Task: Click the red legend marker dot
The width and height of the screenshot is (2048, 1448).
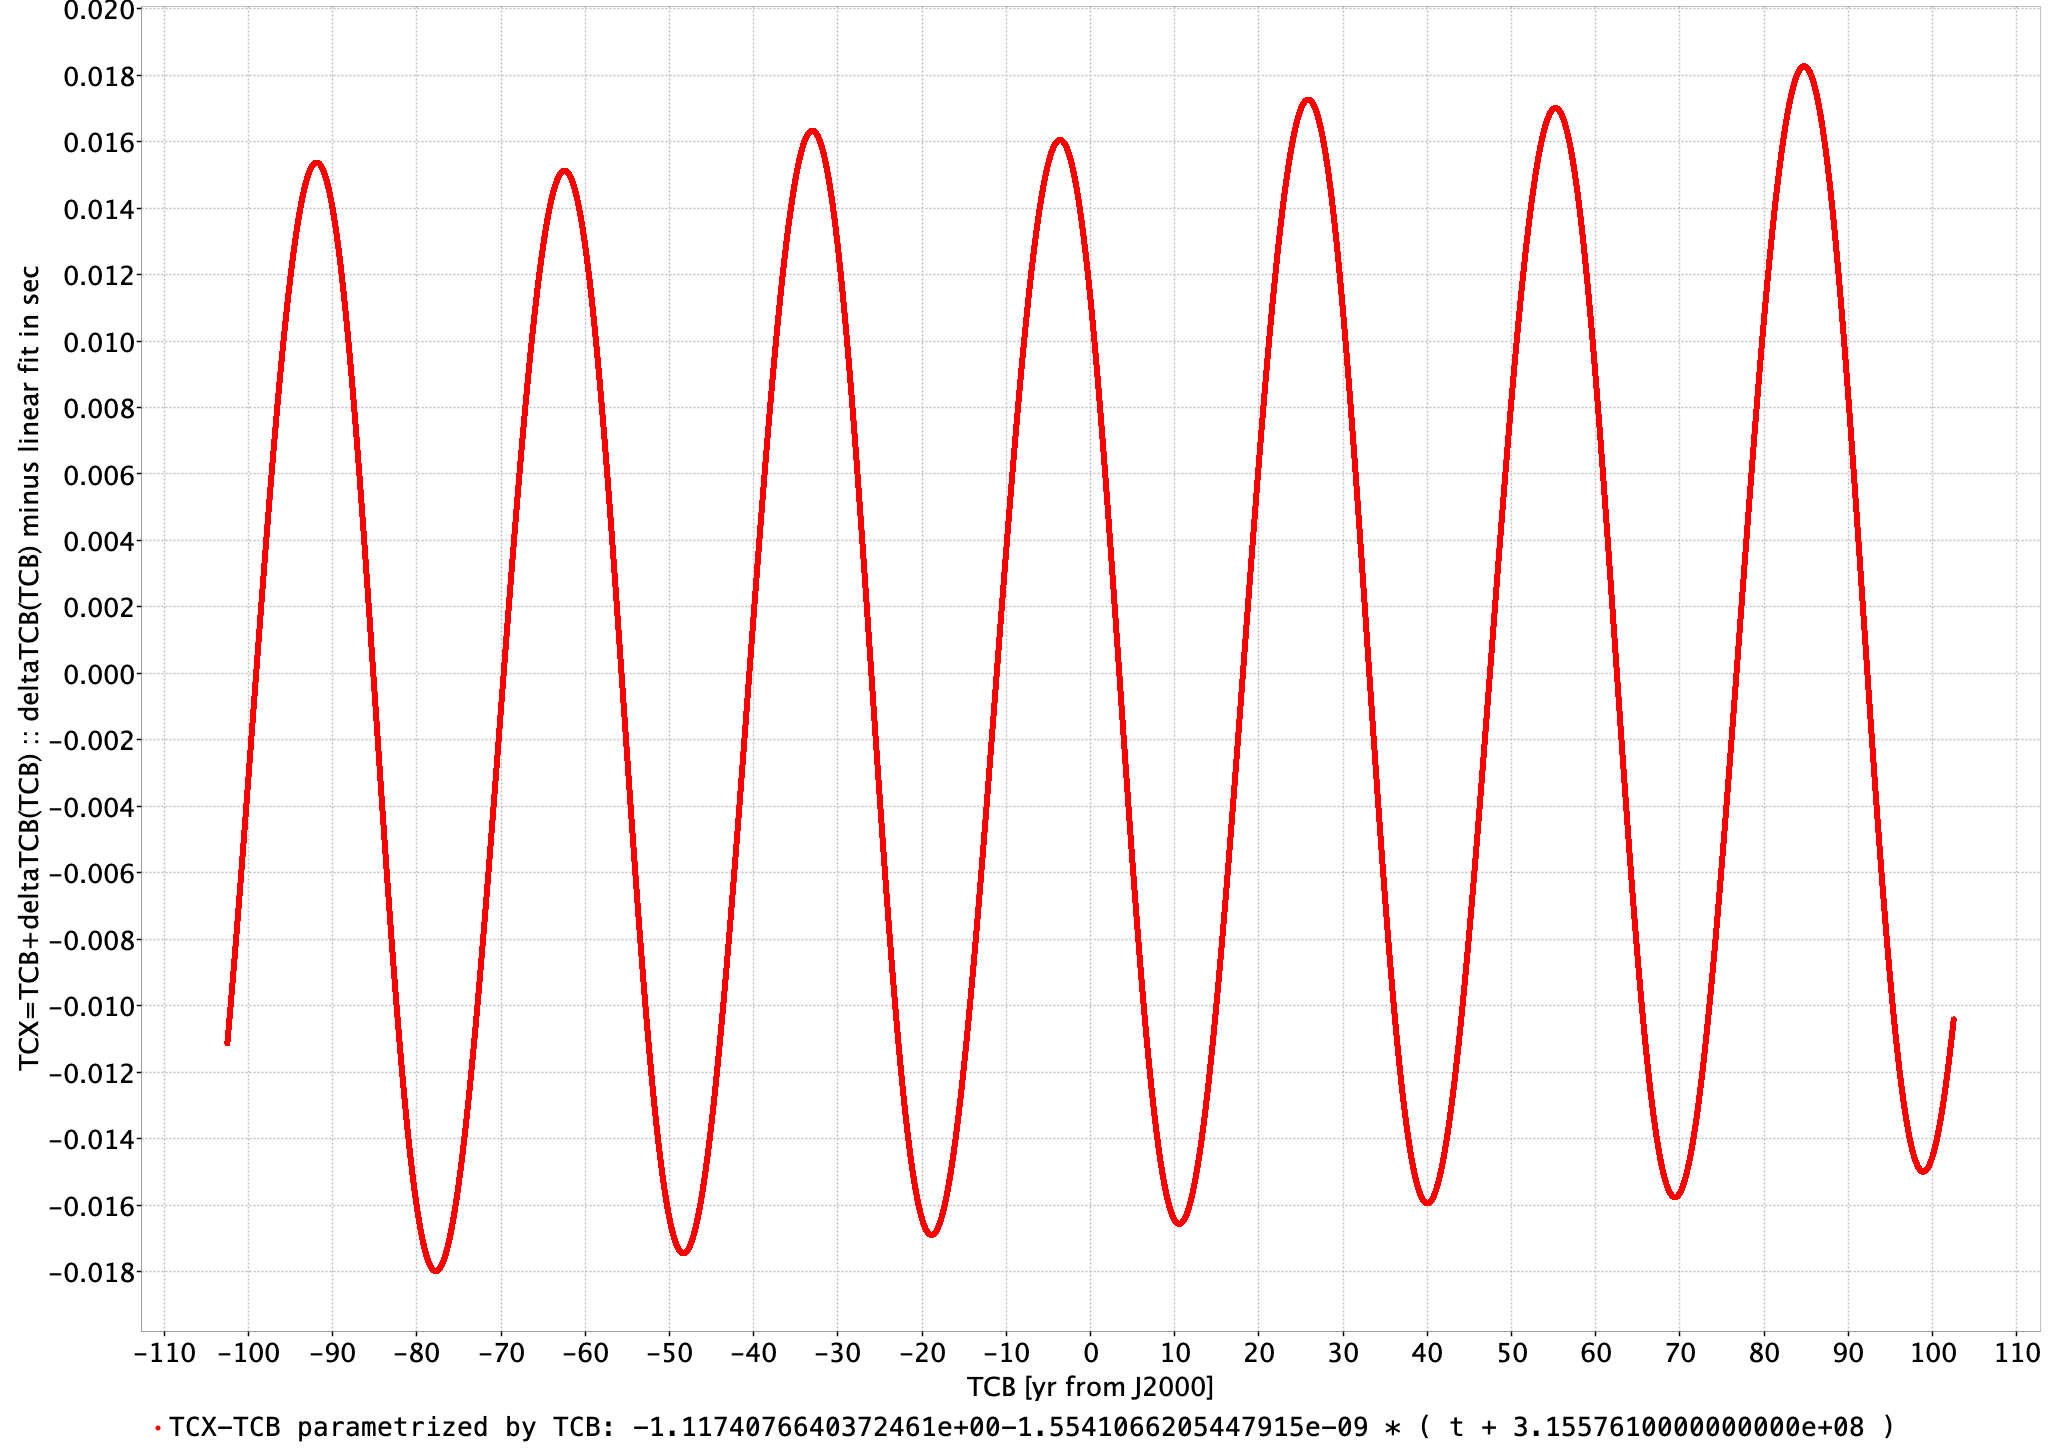Action: [x=158, y=1428]
